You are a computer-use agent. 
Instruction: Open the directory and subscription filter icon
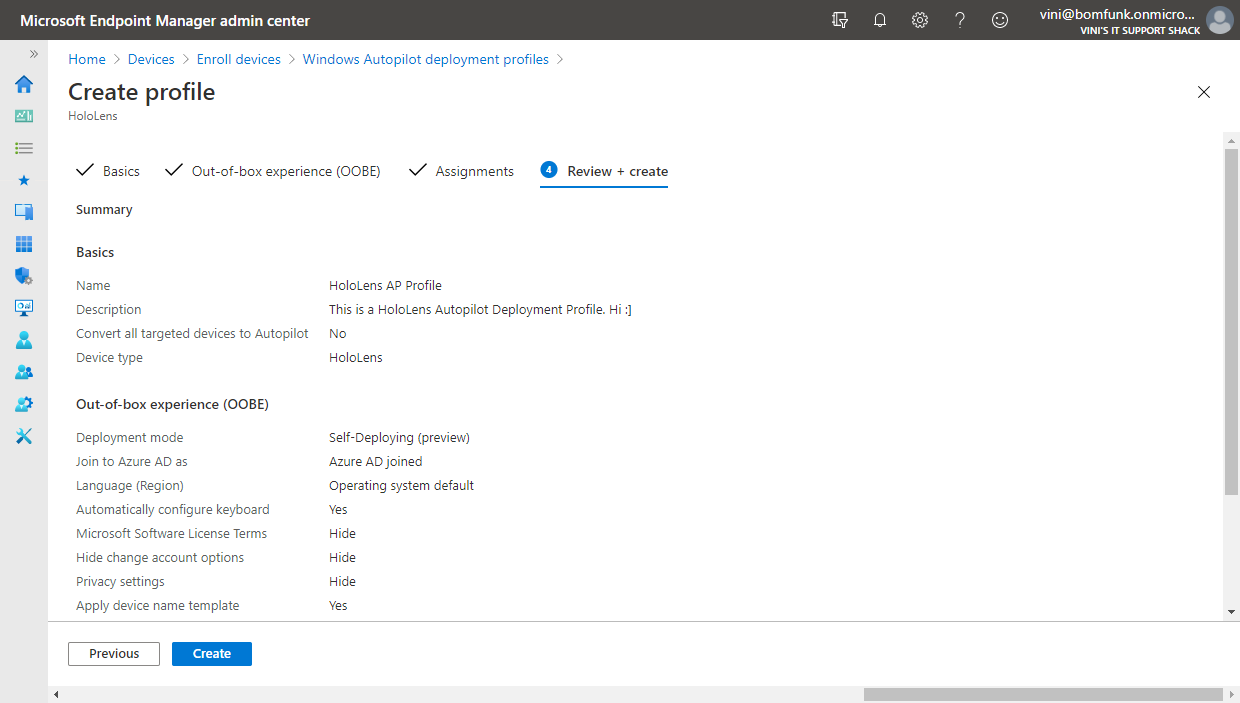pyautogui.click(x=840, y=20)
